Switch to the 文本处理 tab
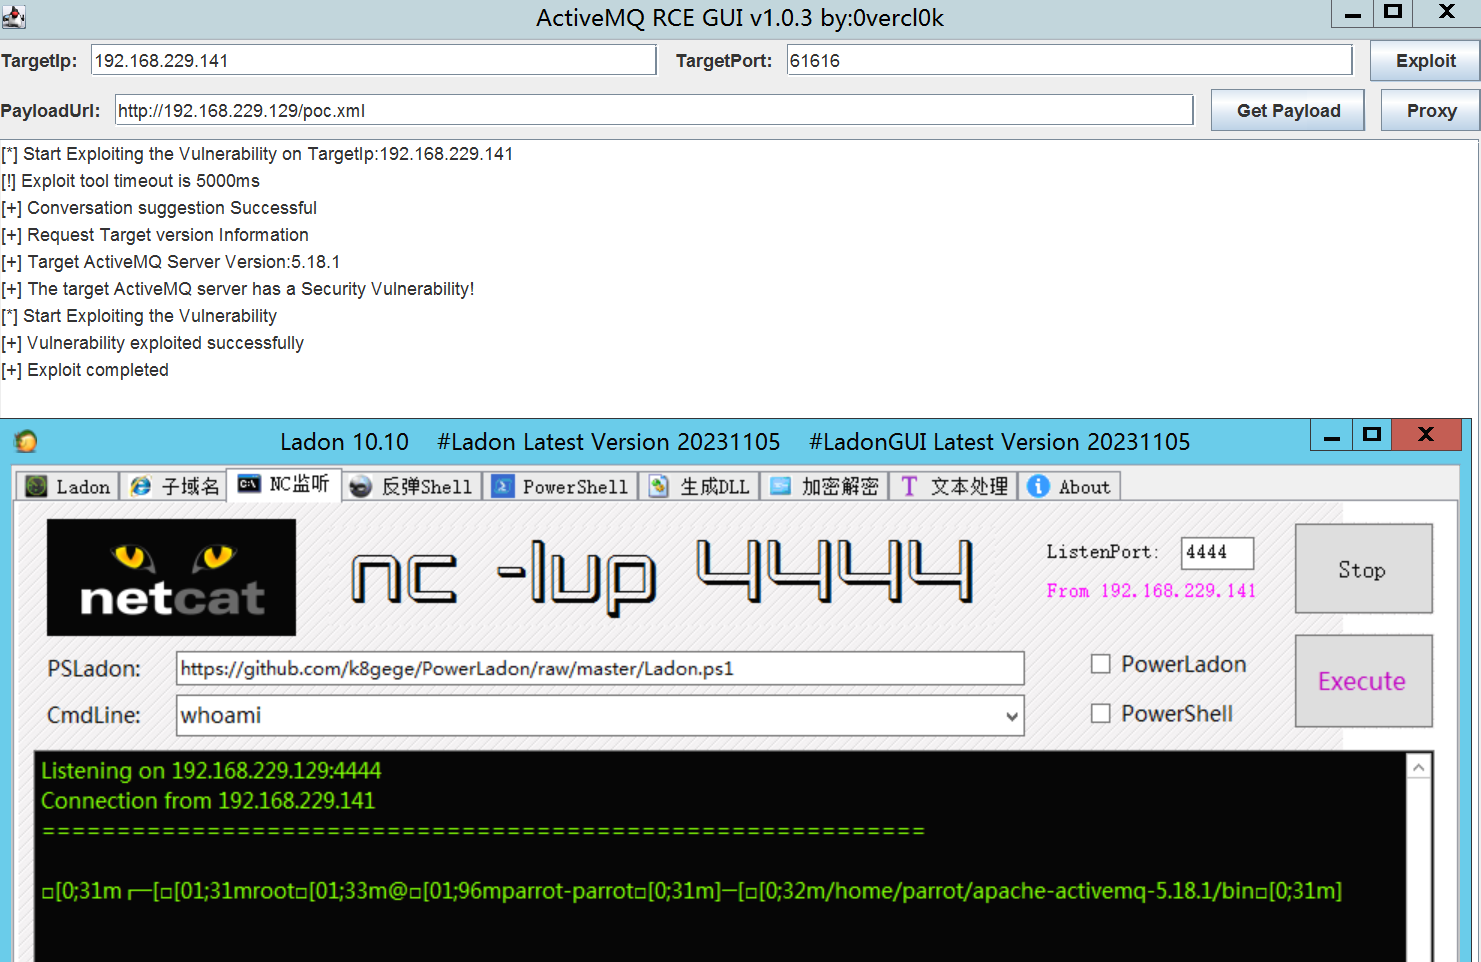The width and height of the screenshot is (1481, 962). point(954,486)
